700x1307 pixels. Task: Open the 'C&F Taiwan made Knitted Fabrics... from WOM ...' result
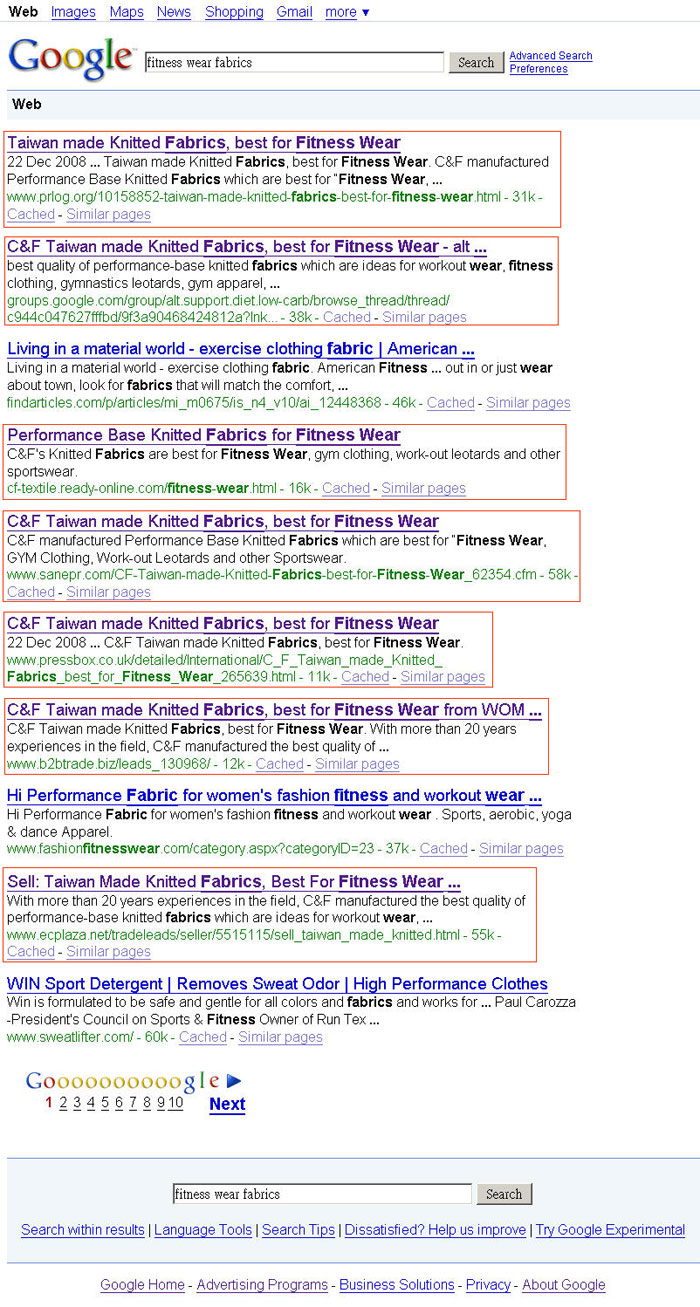pyautogui.click(x=274, y=710)
